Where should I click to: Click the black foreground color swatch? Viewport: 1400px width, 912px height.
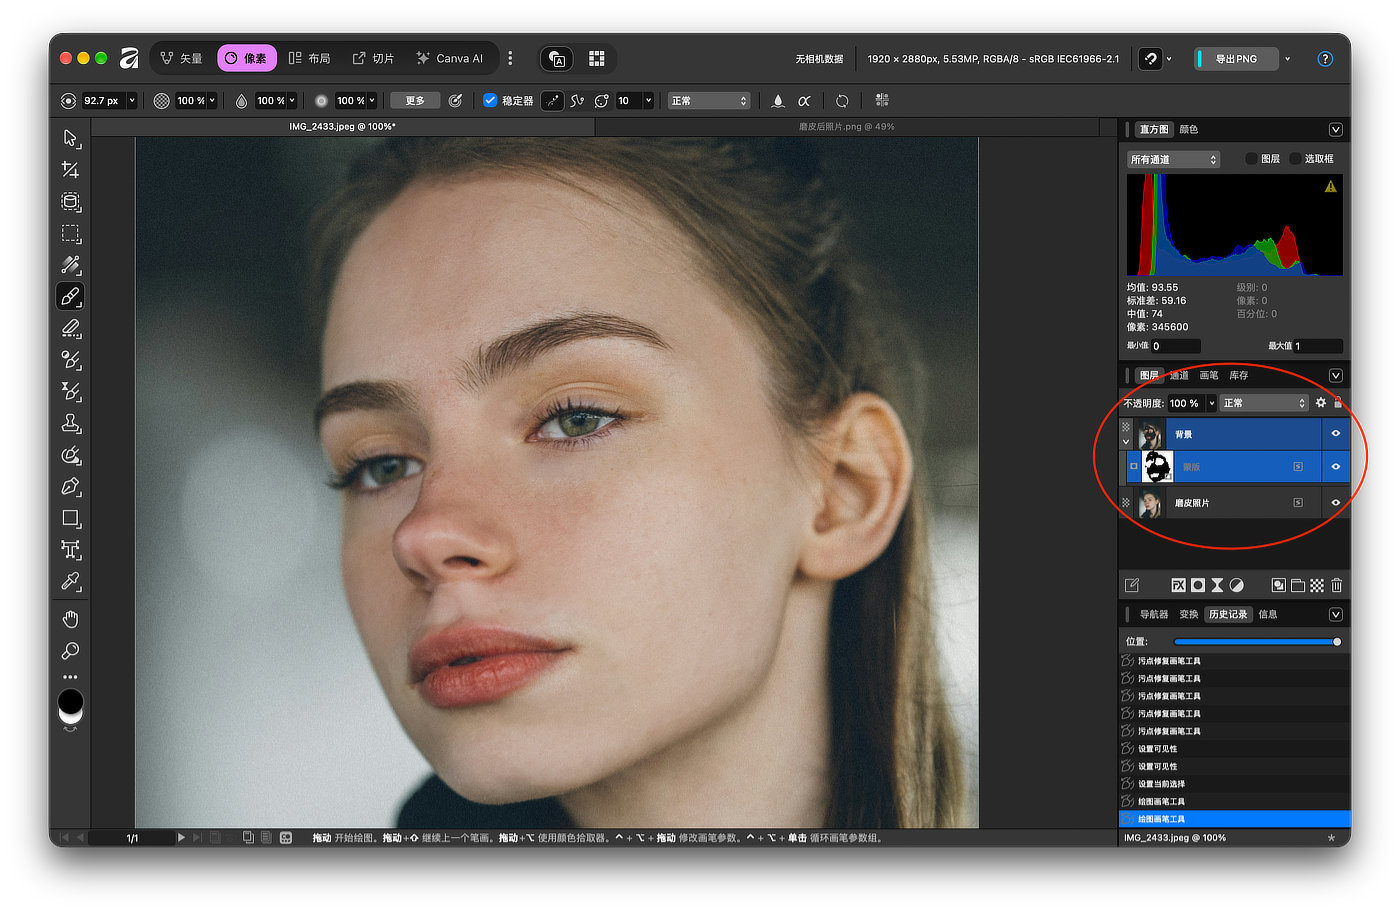click(x=70, y=700)
